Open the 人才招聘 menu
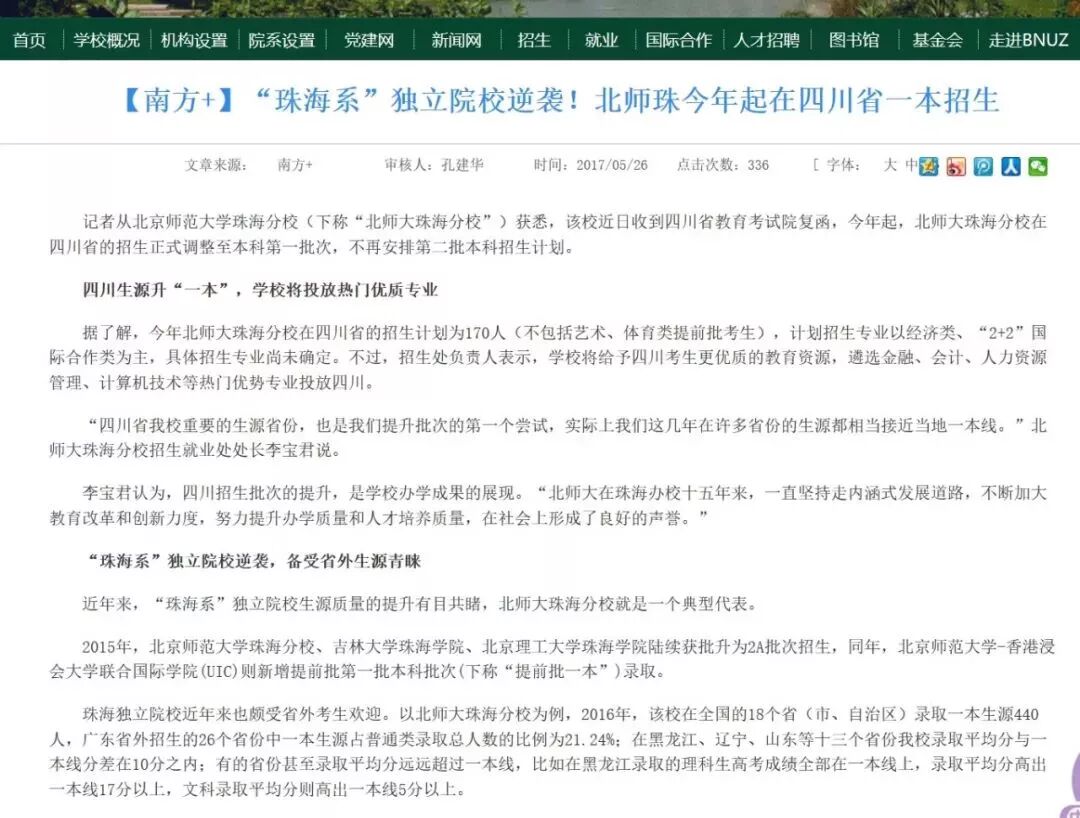 (767, 40)
